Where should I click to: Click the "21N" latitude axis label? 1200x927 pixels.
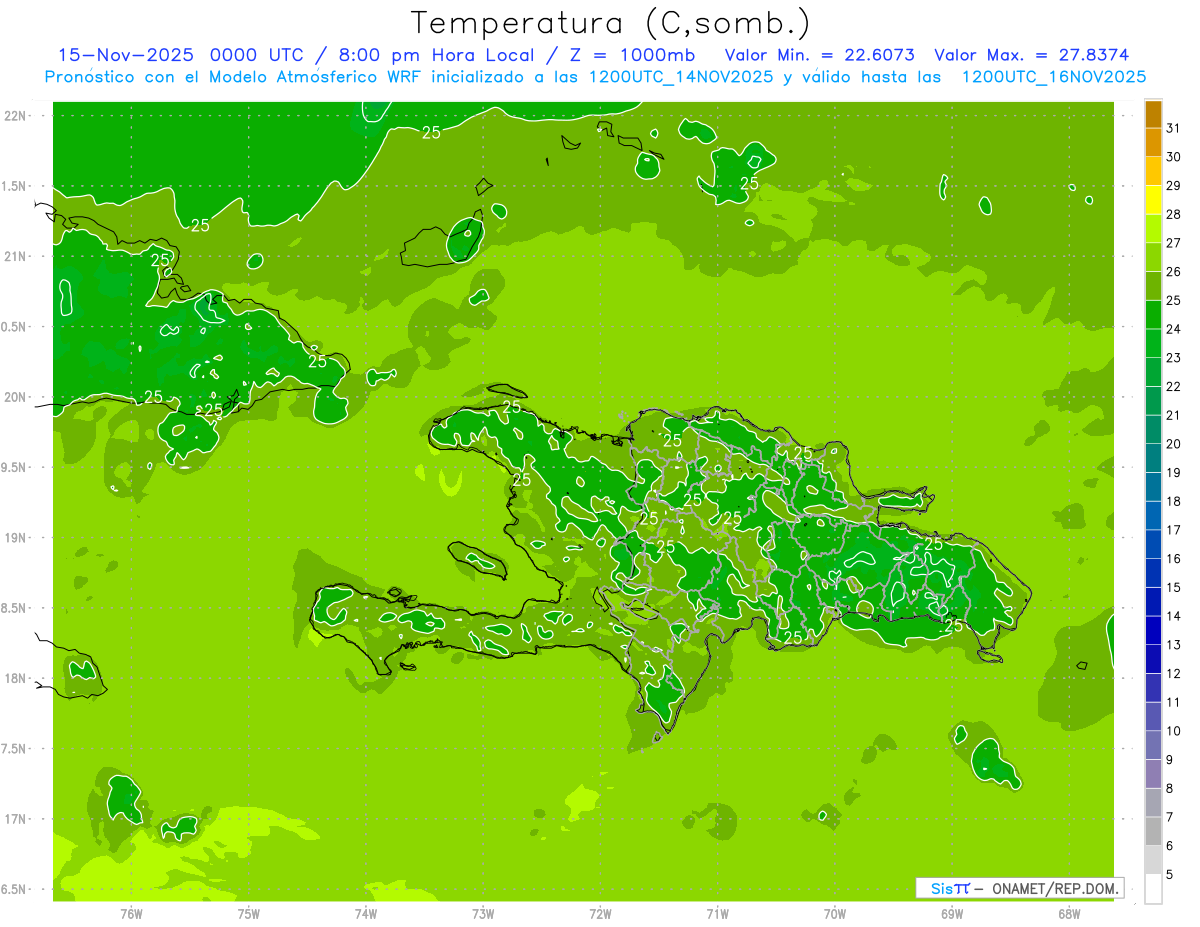pos(16,256)
